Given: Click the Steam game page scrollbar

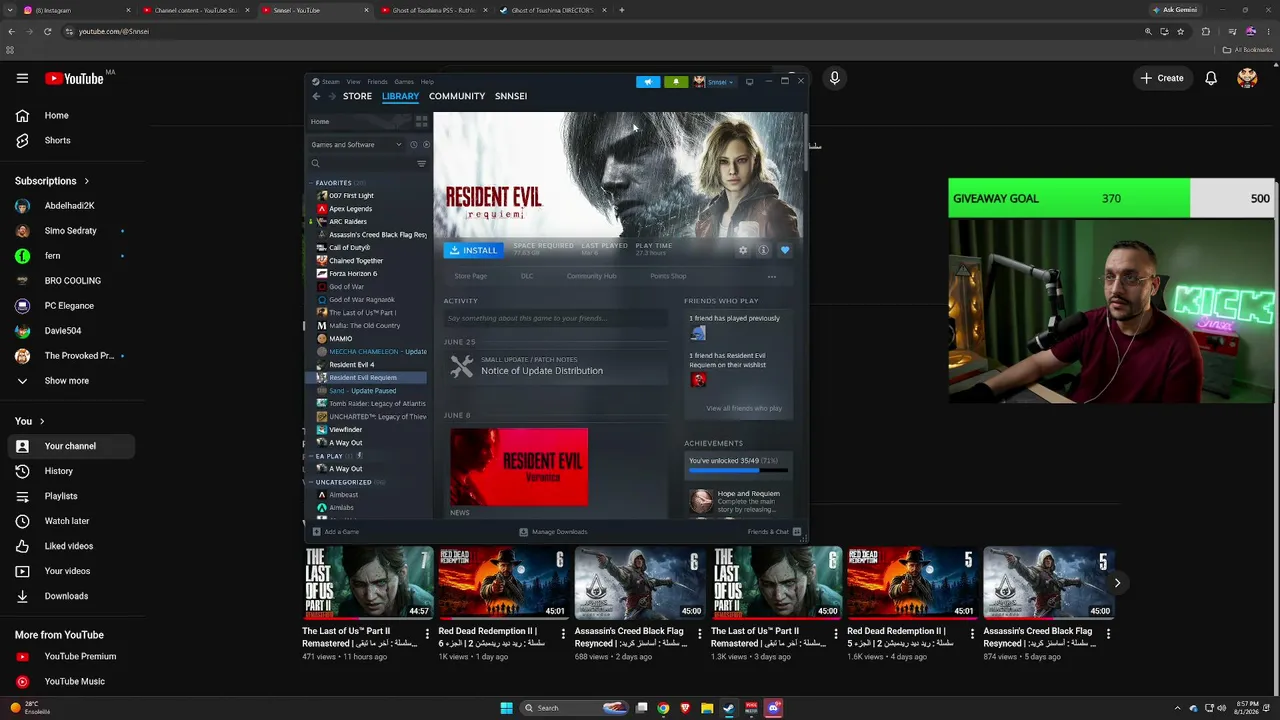Looking at the screenshot, I should point(805,140).
